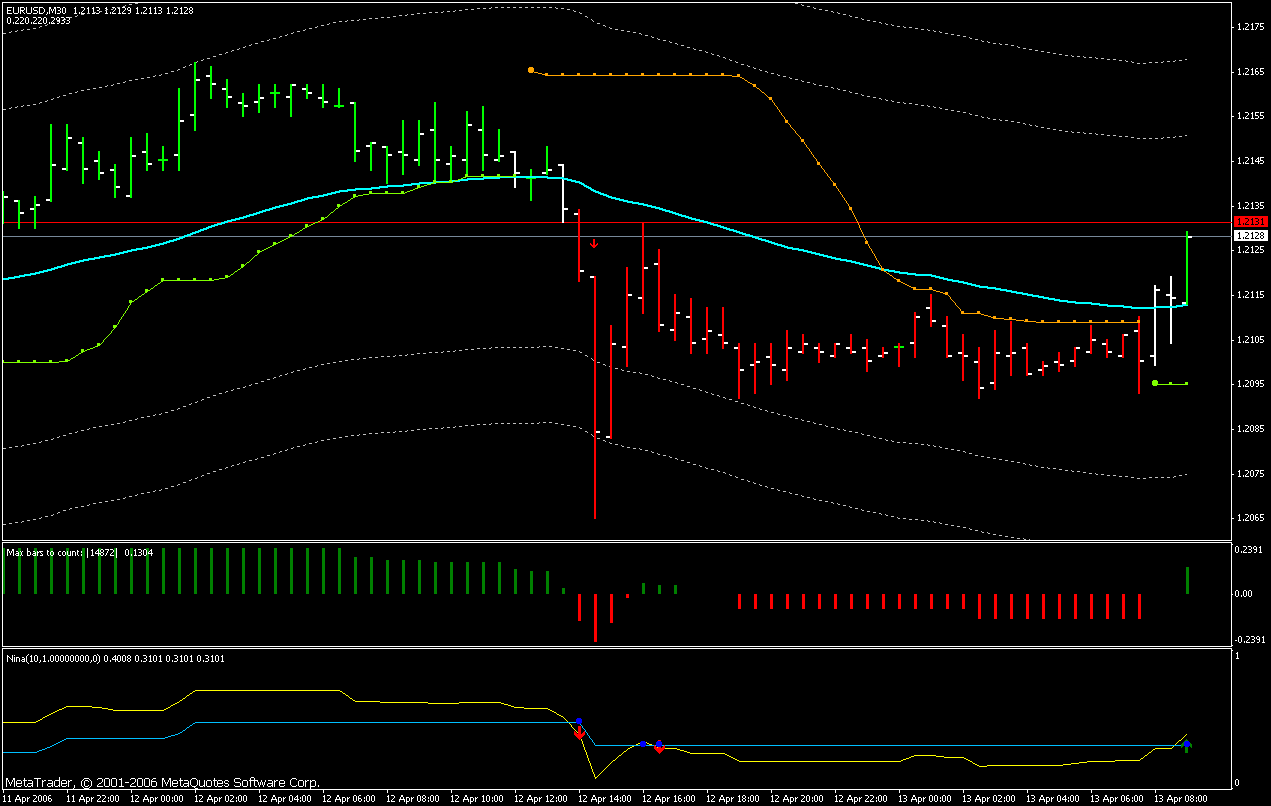Click the 1.2075 price axis label
This screenshot has height=806, width=1271.
[1250, 473]
